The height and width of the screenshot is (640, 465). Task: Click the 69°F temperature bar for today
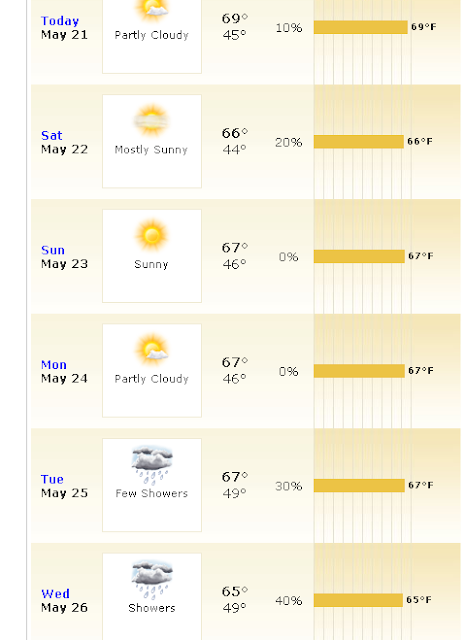point(360,27)
